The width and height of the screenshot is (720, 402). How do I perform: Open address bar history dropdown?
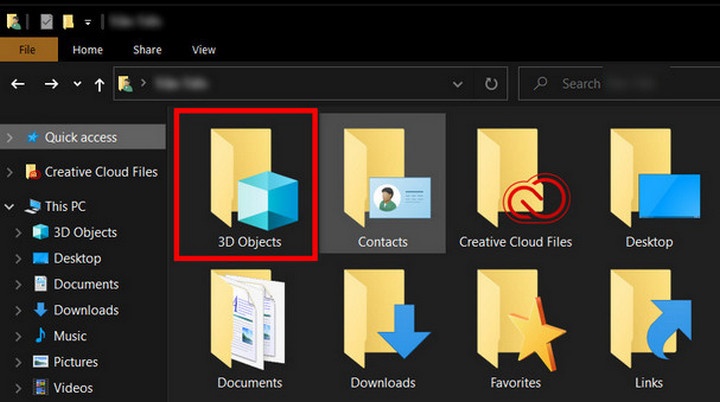[457, 85]
